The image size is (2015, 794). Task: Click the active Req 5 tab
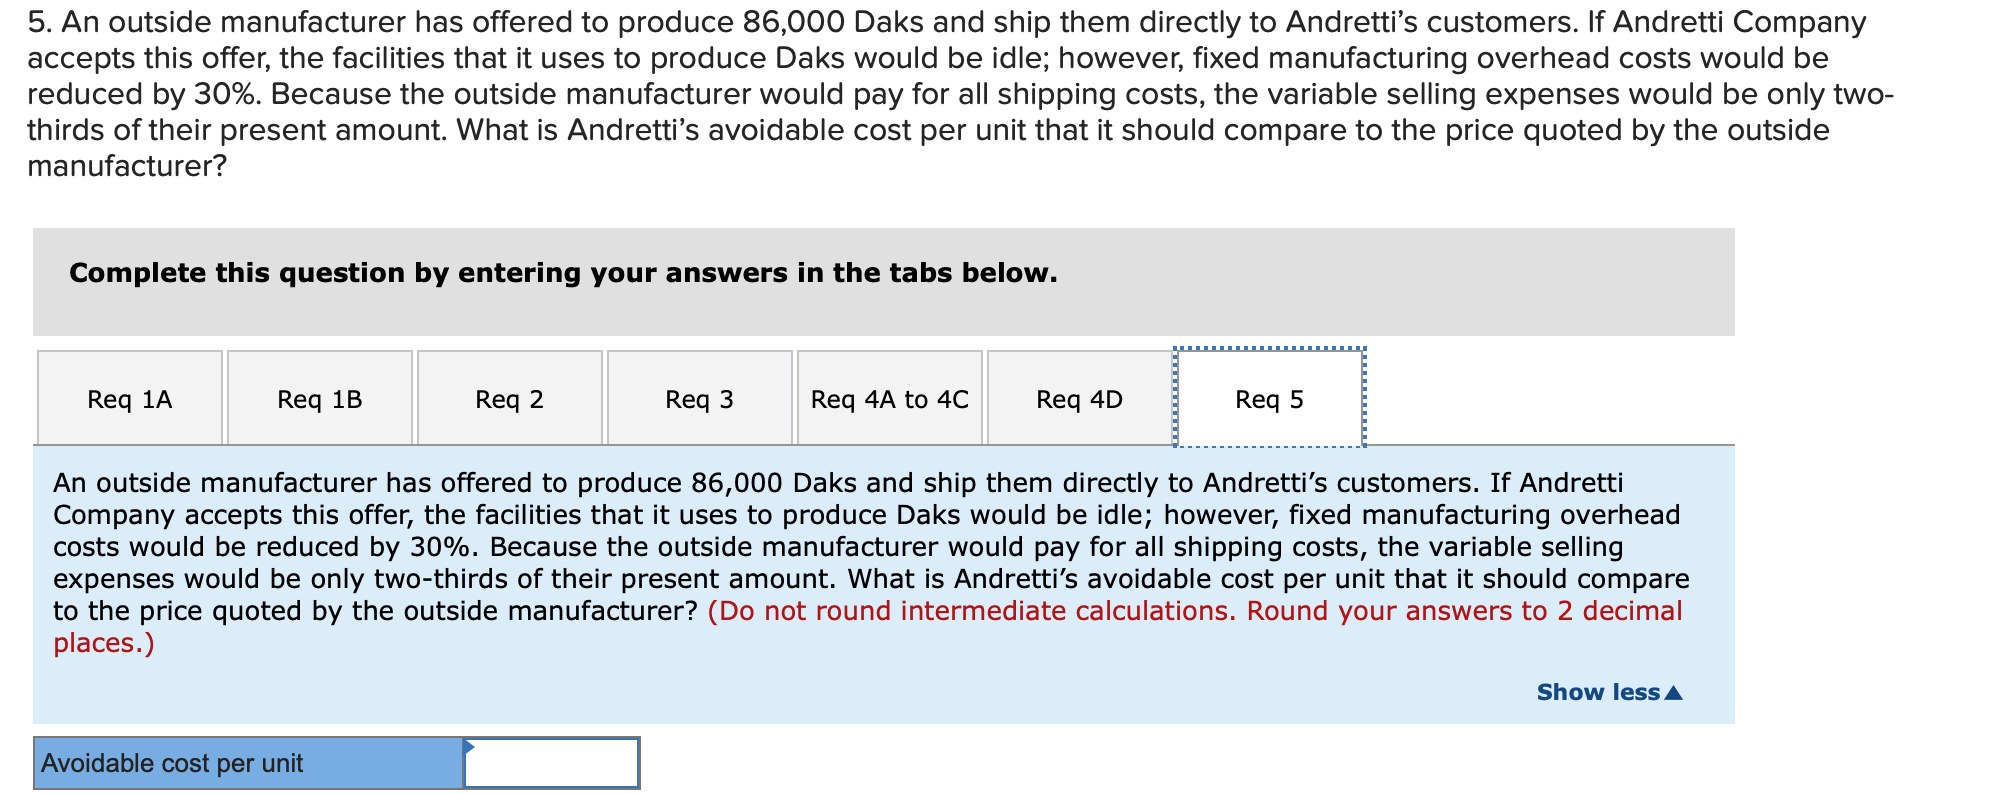click(1268, 397)
